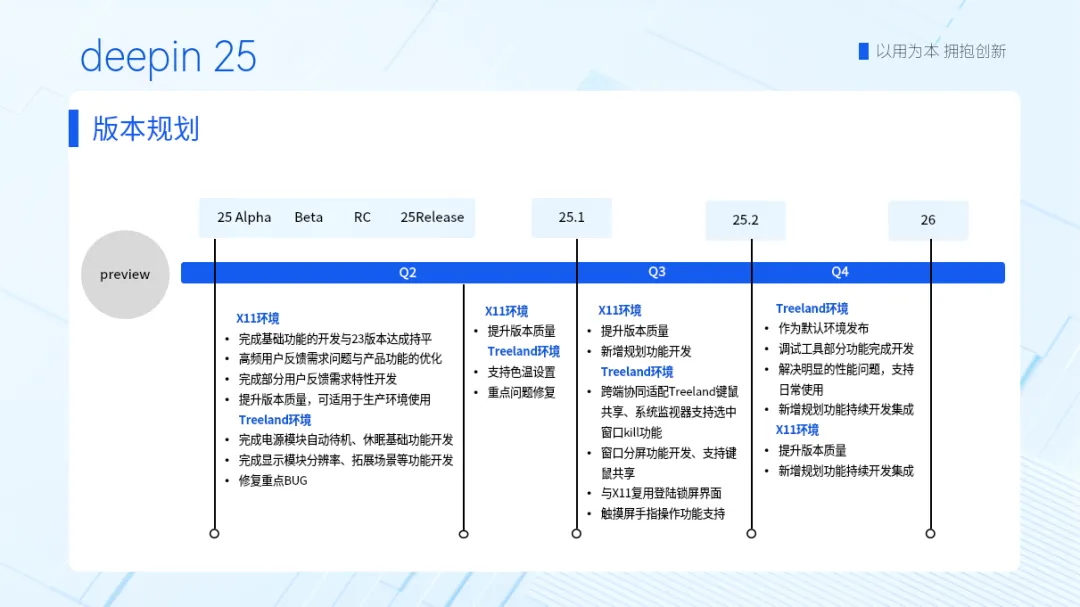The image size is (1080, 607).
Task: Select 提升版本质量，可适用于生产环境使用 bullet
Action: [x=334, y=400]
